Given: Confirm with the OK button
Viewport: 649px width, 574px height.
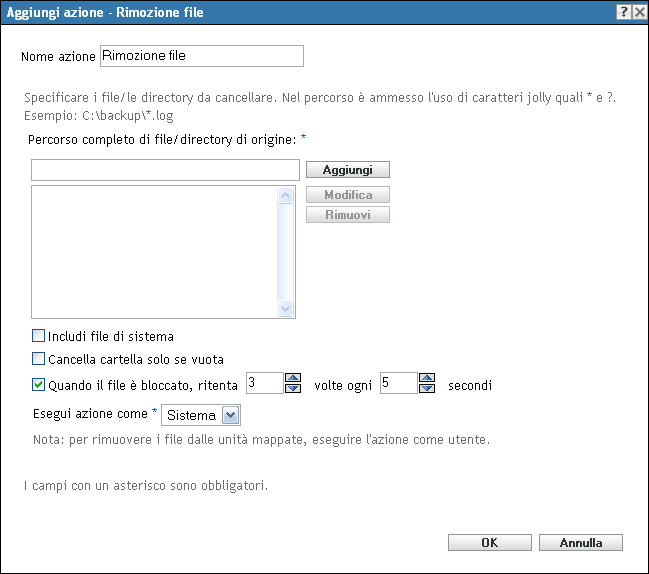Looking at the screenshot, I should (489, 543).
